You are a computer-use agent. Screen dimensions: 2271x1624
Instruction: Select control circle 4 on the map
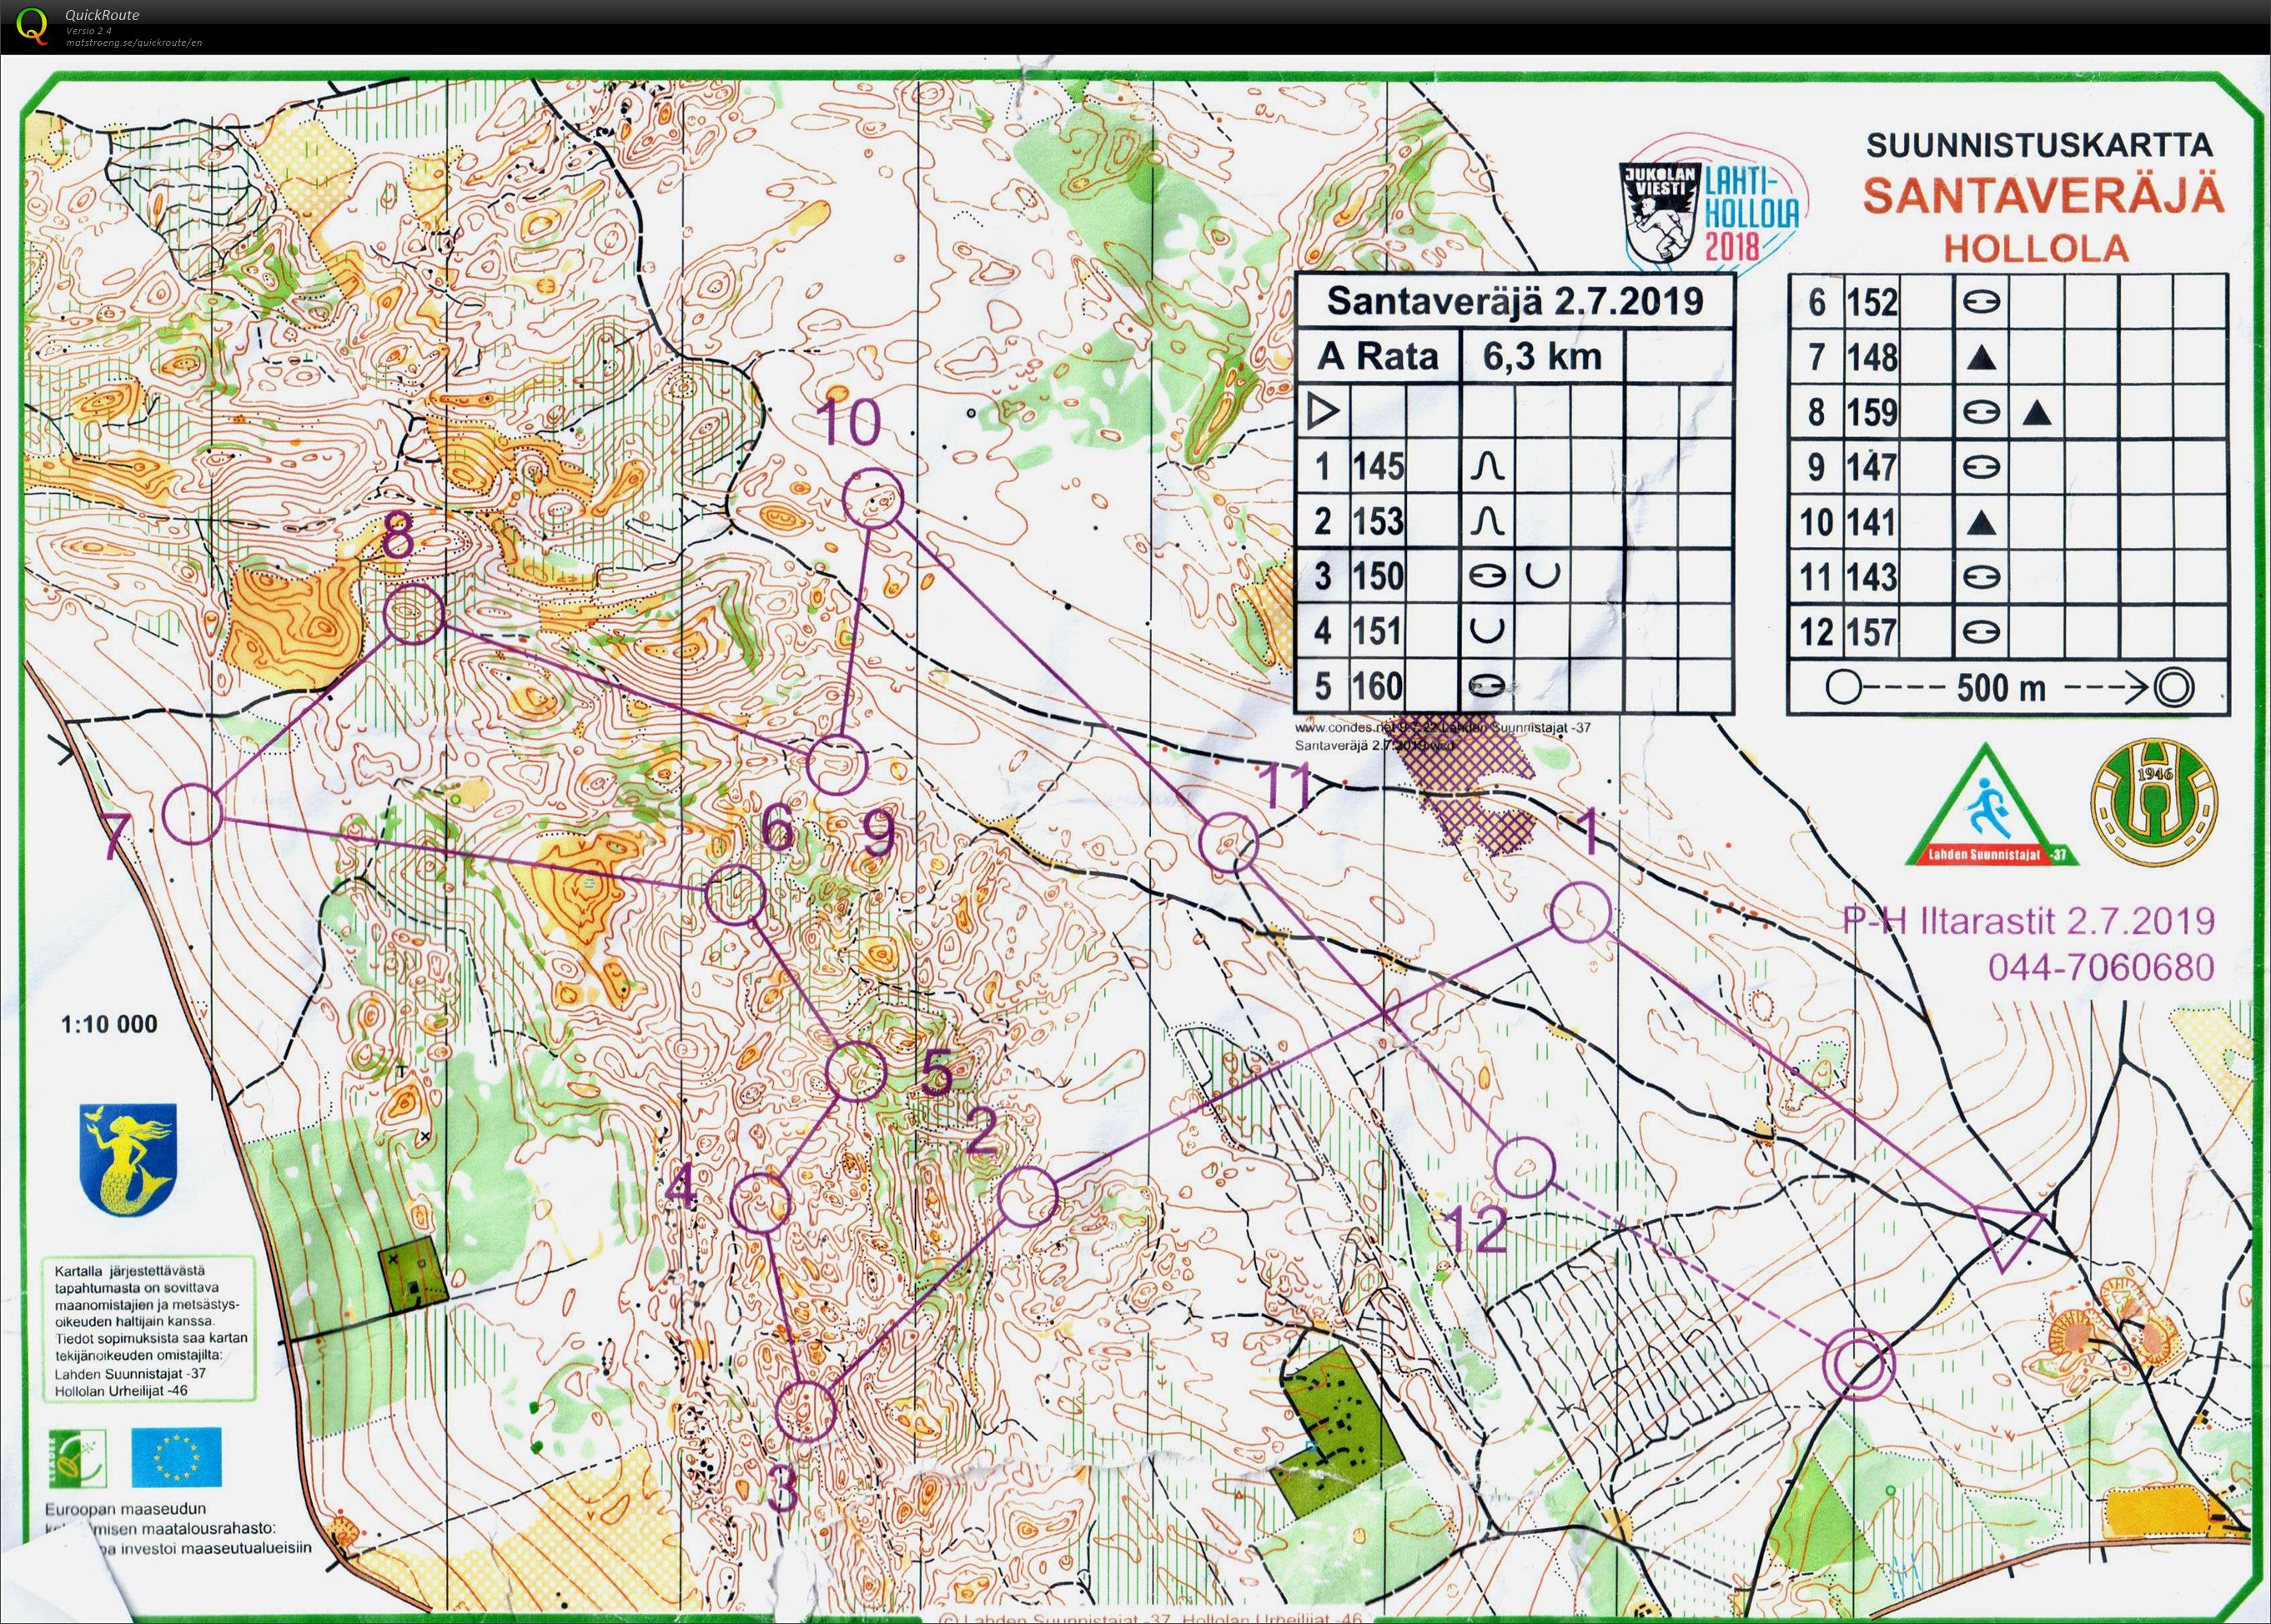761,1201
